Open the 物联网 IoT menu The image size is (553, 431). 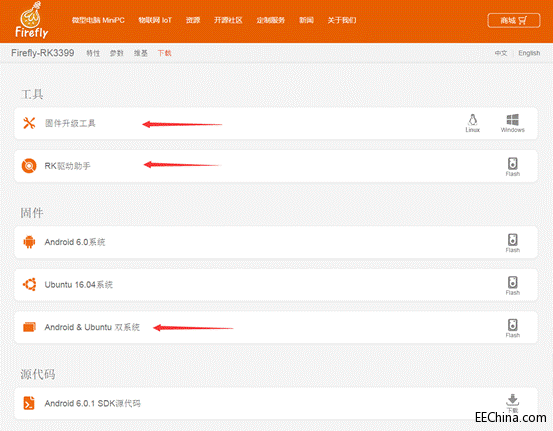pyautogui.click(x=155, y=20)
